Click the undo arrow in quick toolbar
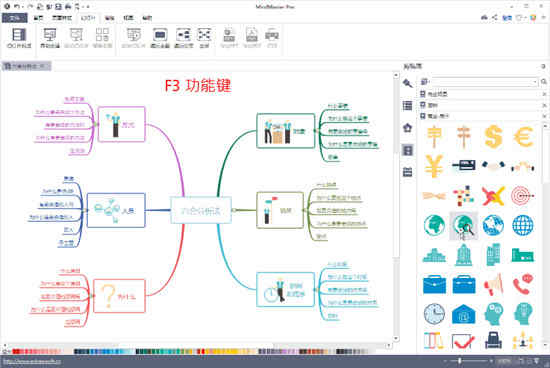Viewport: 550px width, 368px height. click(x=16, y=6)
